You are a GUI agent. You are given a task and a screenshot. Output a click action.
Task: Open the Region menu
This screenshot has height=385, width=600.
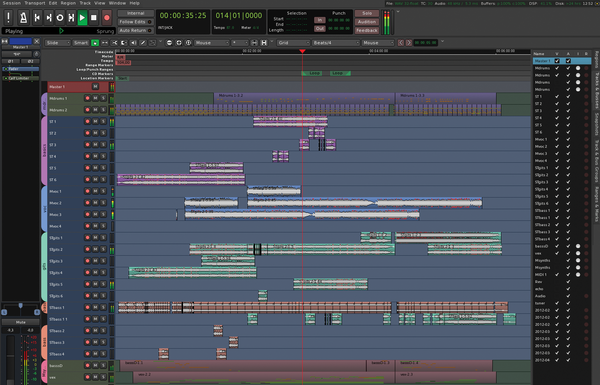point(68,3)
